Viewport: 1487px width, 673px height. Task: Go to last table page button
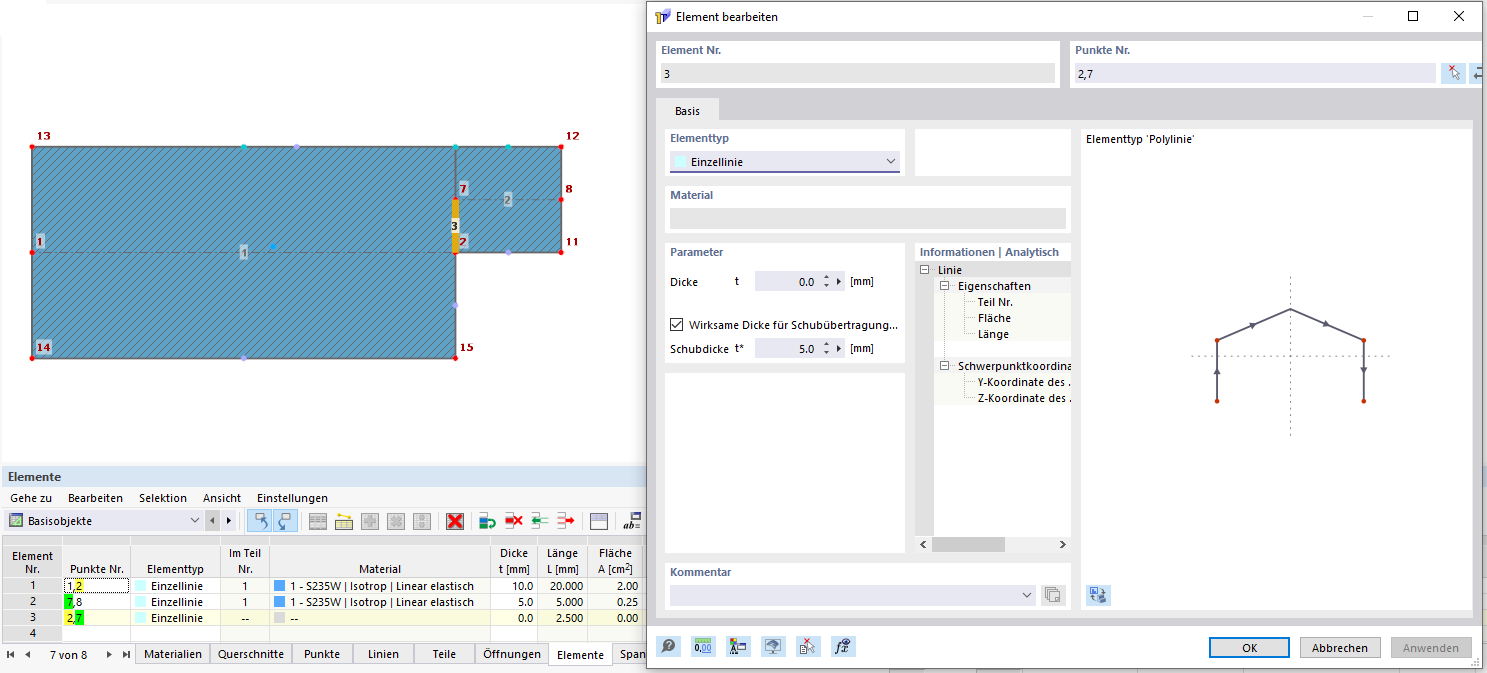click(x=126, y=654)
